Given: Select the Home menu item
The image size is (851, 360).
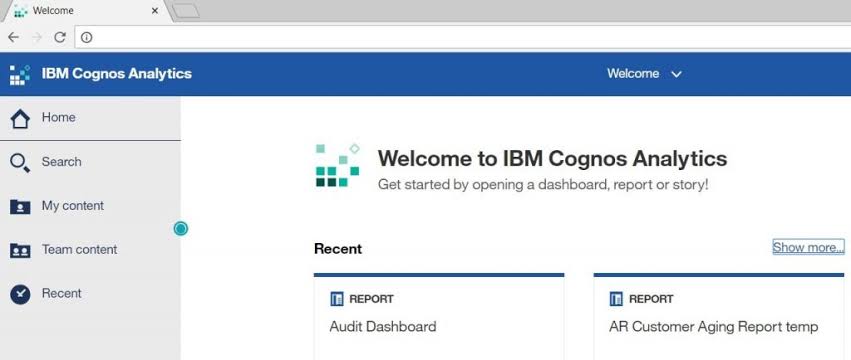Looking at the screenshot, I should click(x=90, y=118).
